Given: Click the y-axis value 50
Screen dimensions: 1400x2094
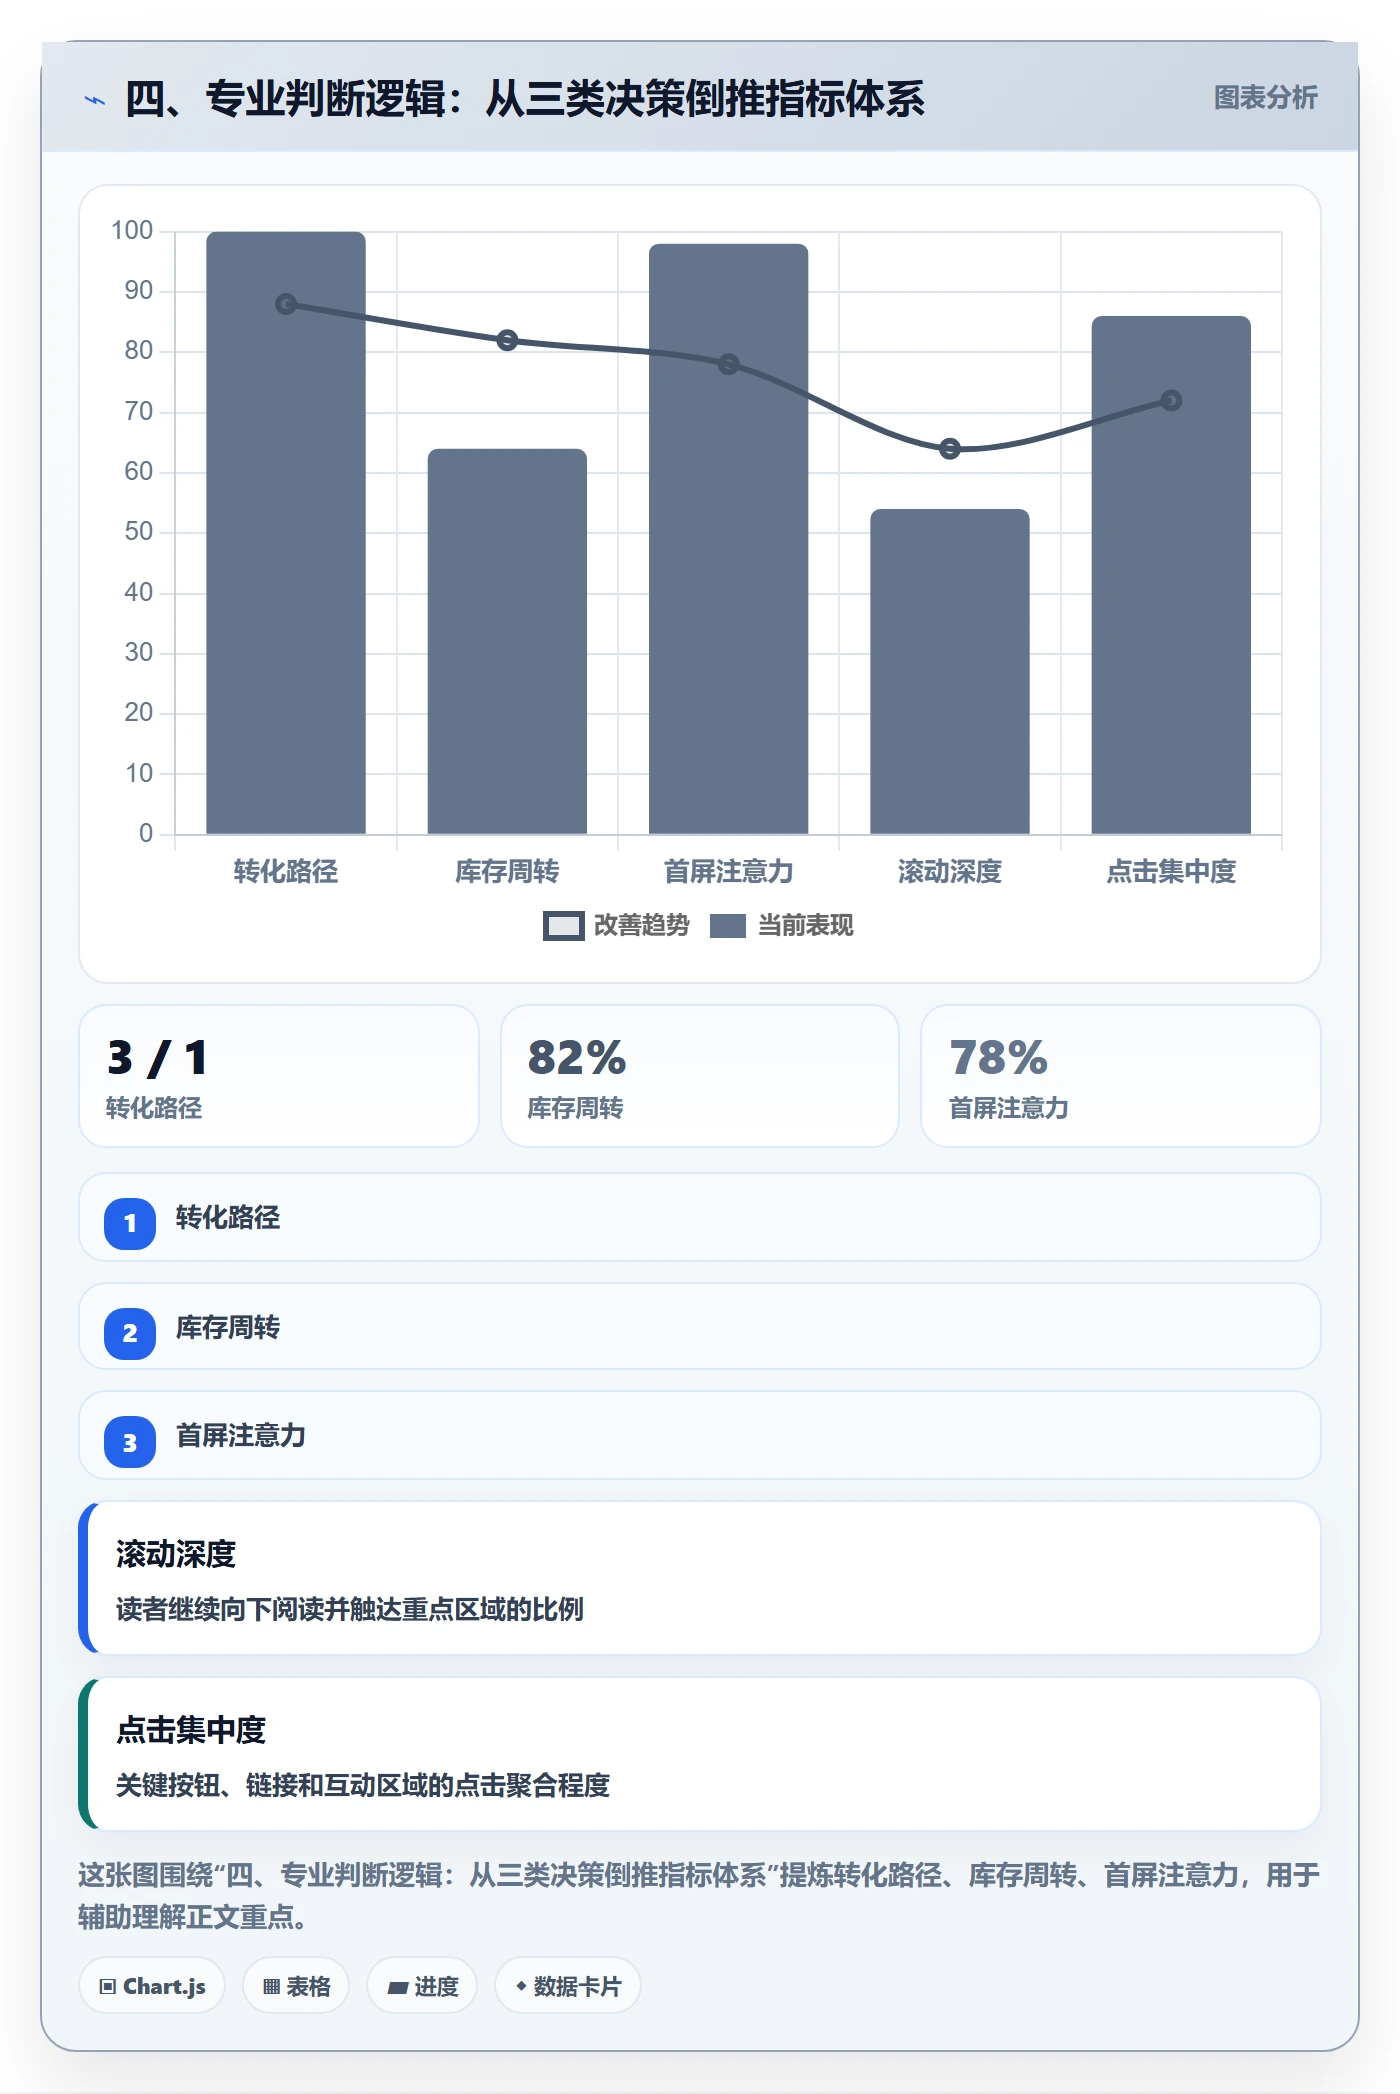Looking at the screenshot, I should point(139,532).
